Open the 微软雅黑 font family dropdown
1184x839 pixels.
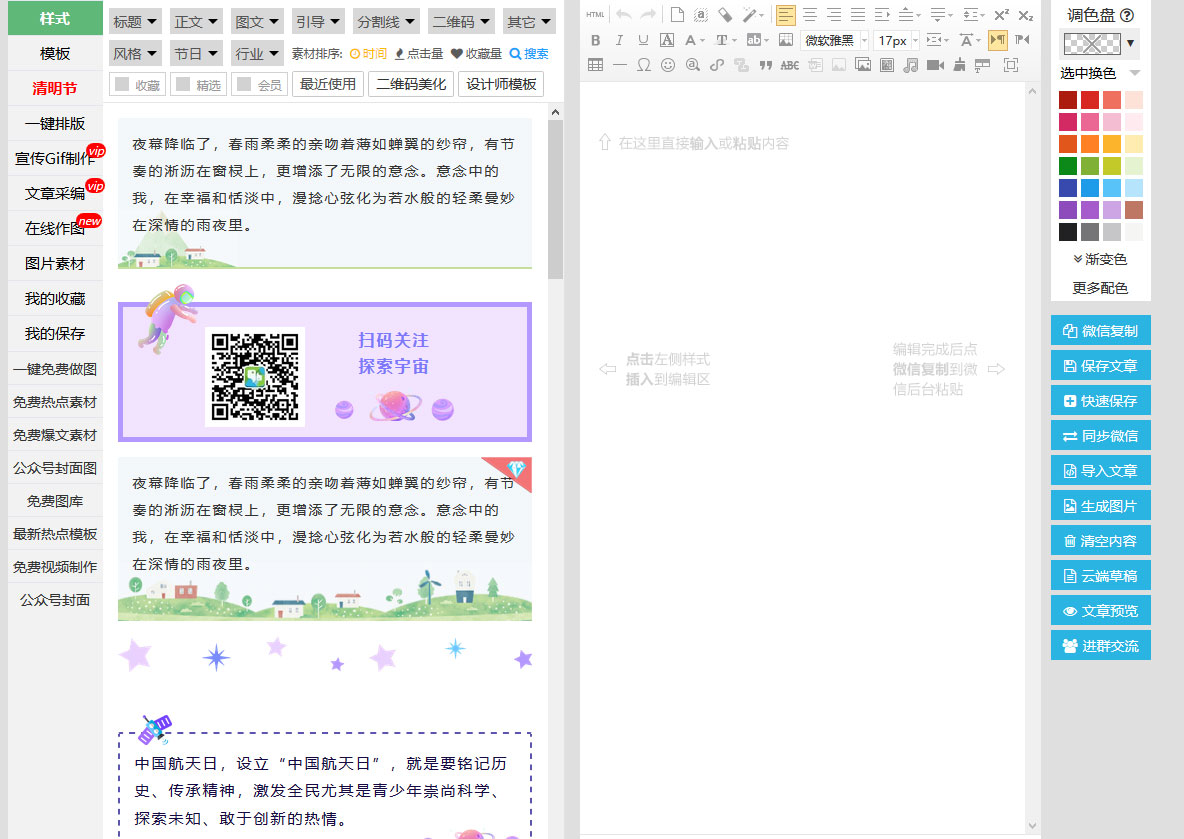coord(835,40)
